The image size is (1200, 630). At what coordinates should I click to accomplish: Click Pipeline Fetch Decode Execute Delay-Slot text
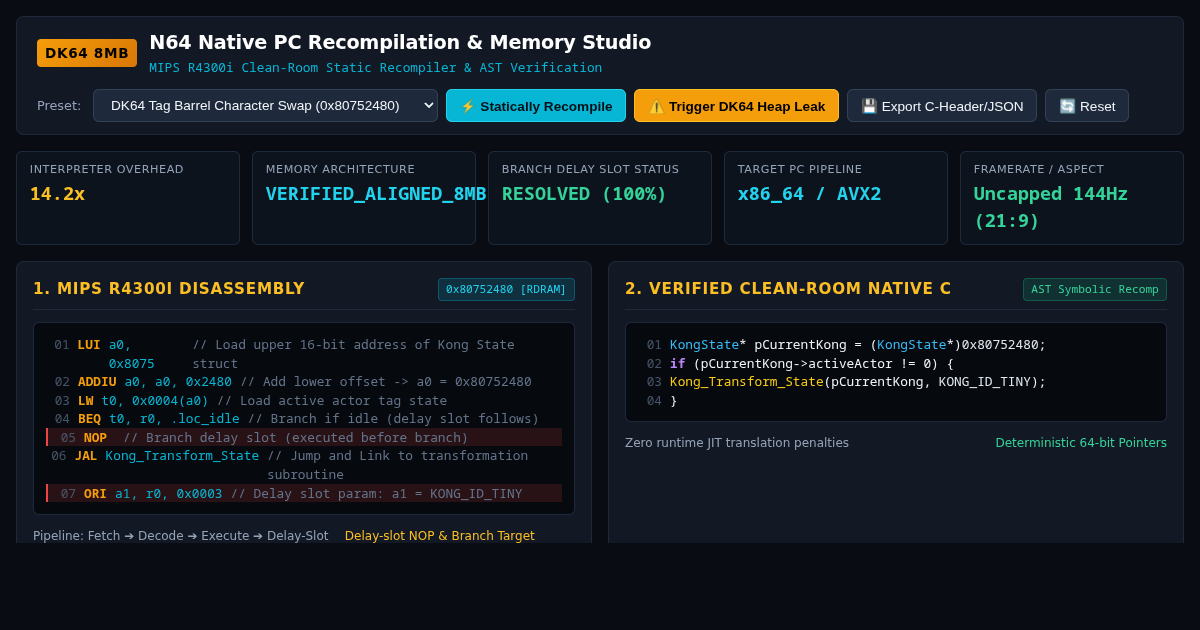pos(181,536)
